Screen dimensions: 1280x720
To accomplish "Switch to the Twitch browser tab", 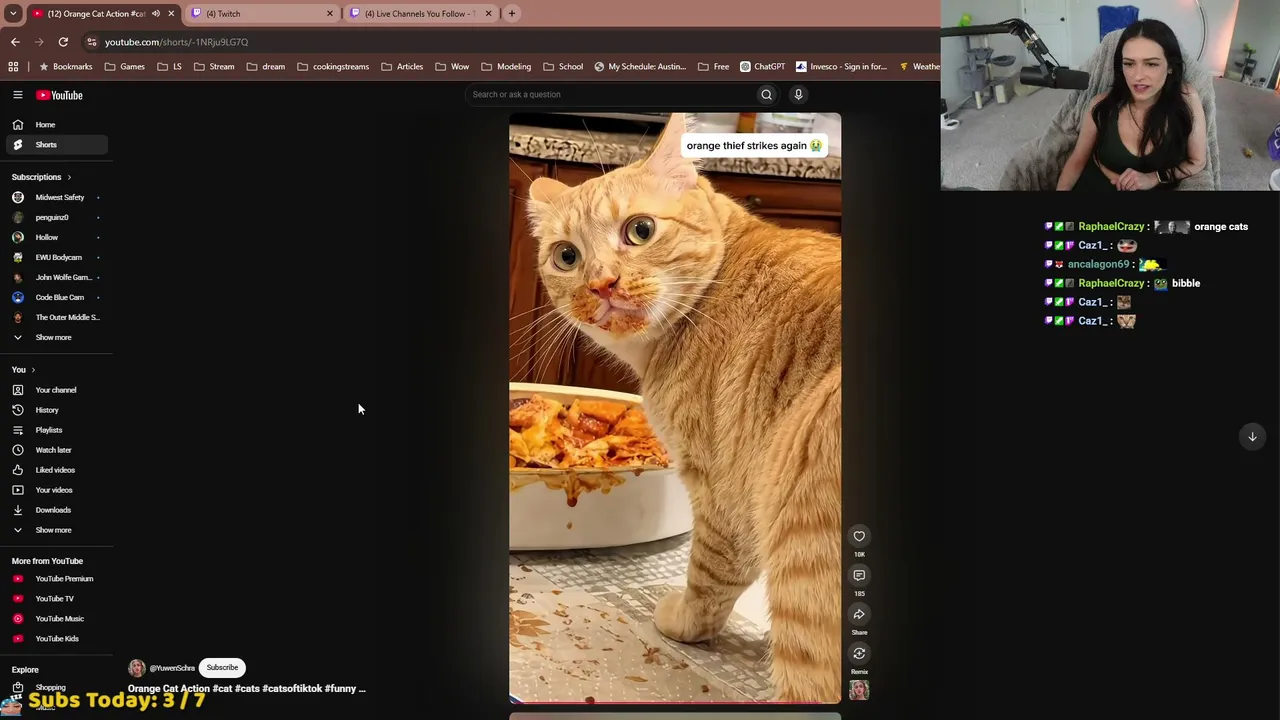I will tap(262, 14).
